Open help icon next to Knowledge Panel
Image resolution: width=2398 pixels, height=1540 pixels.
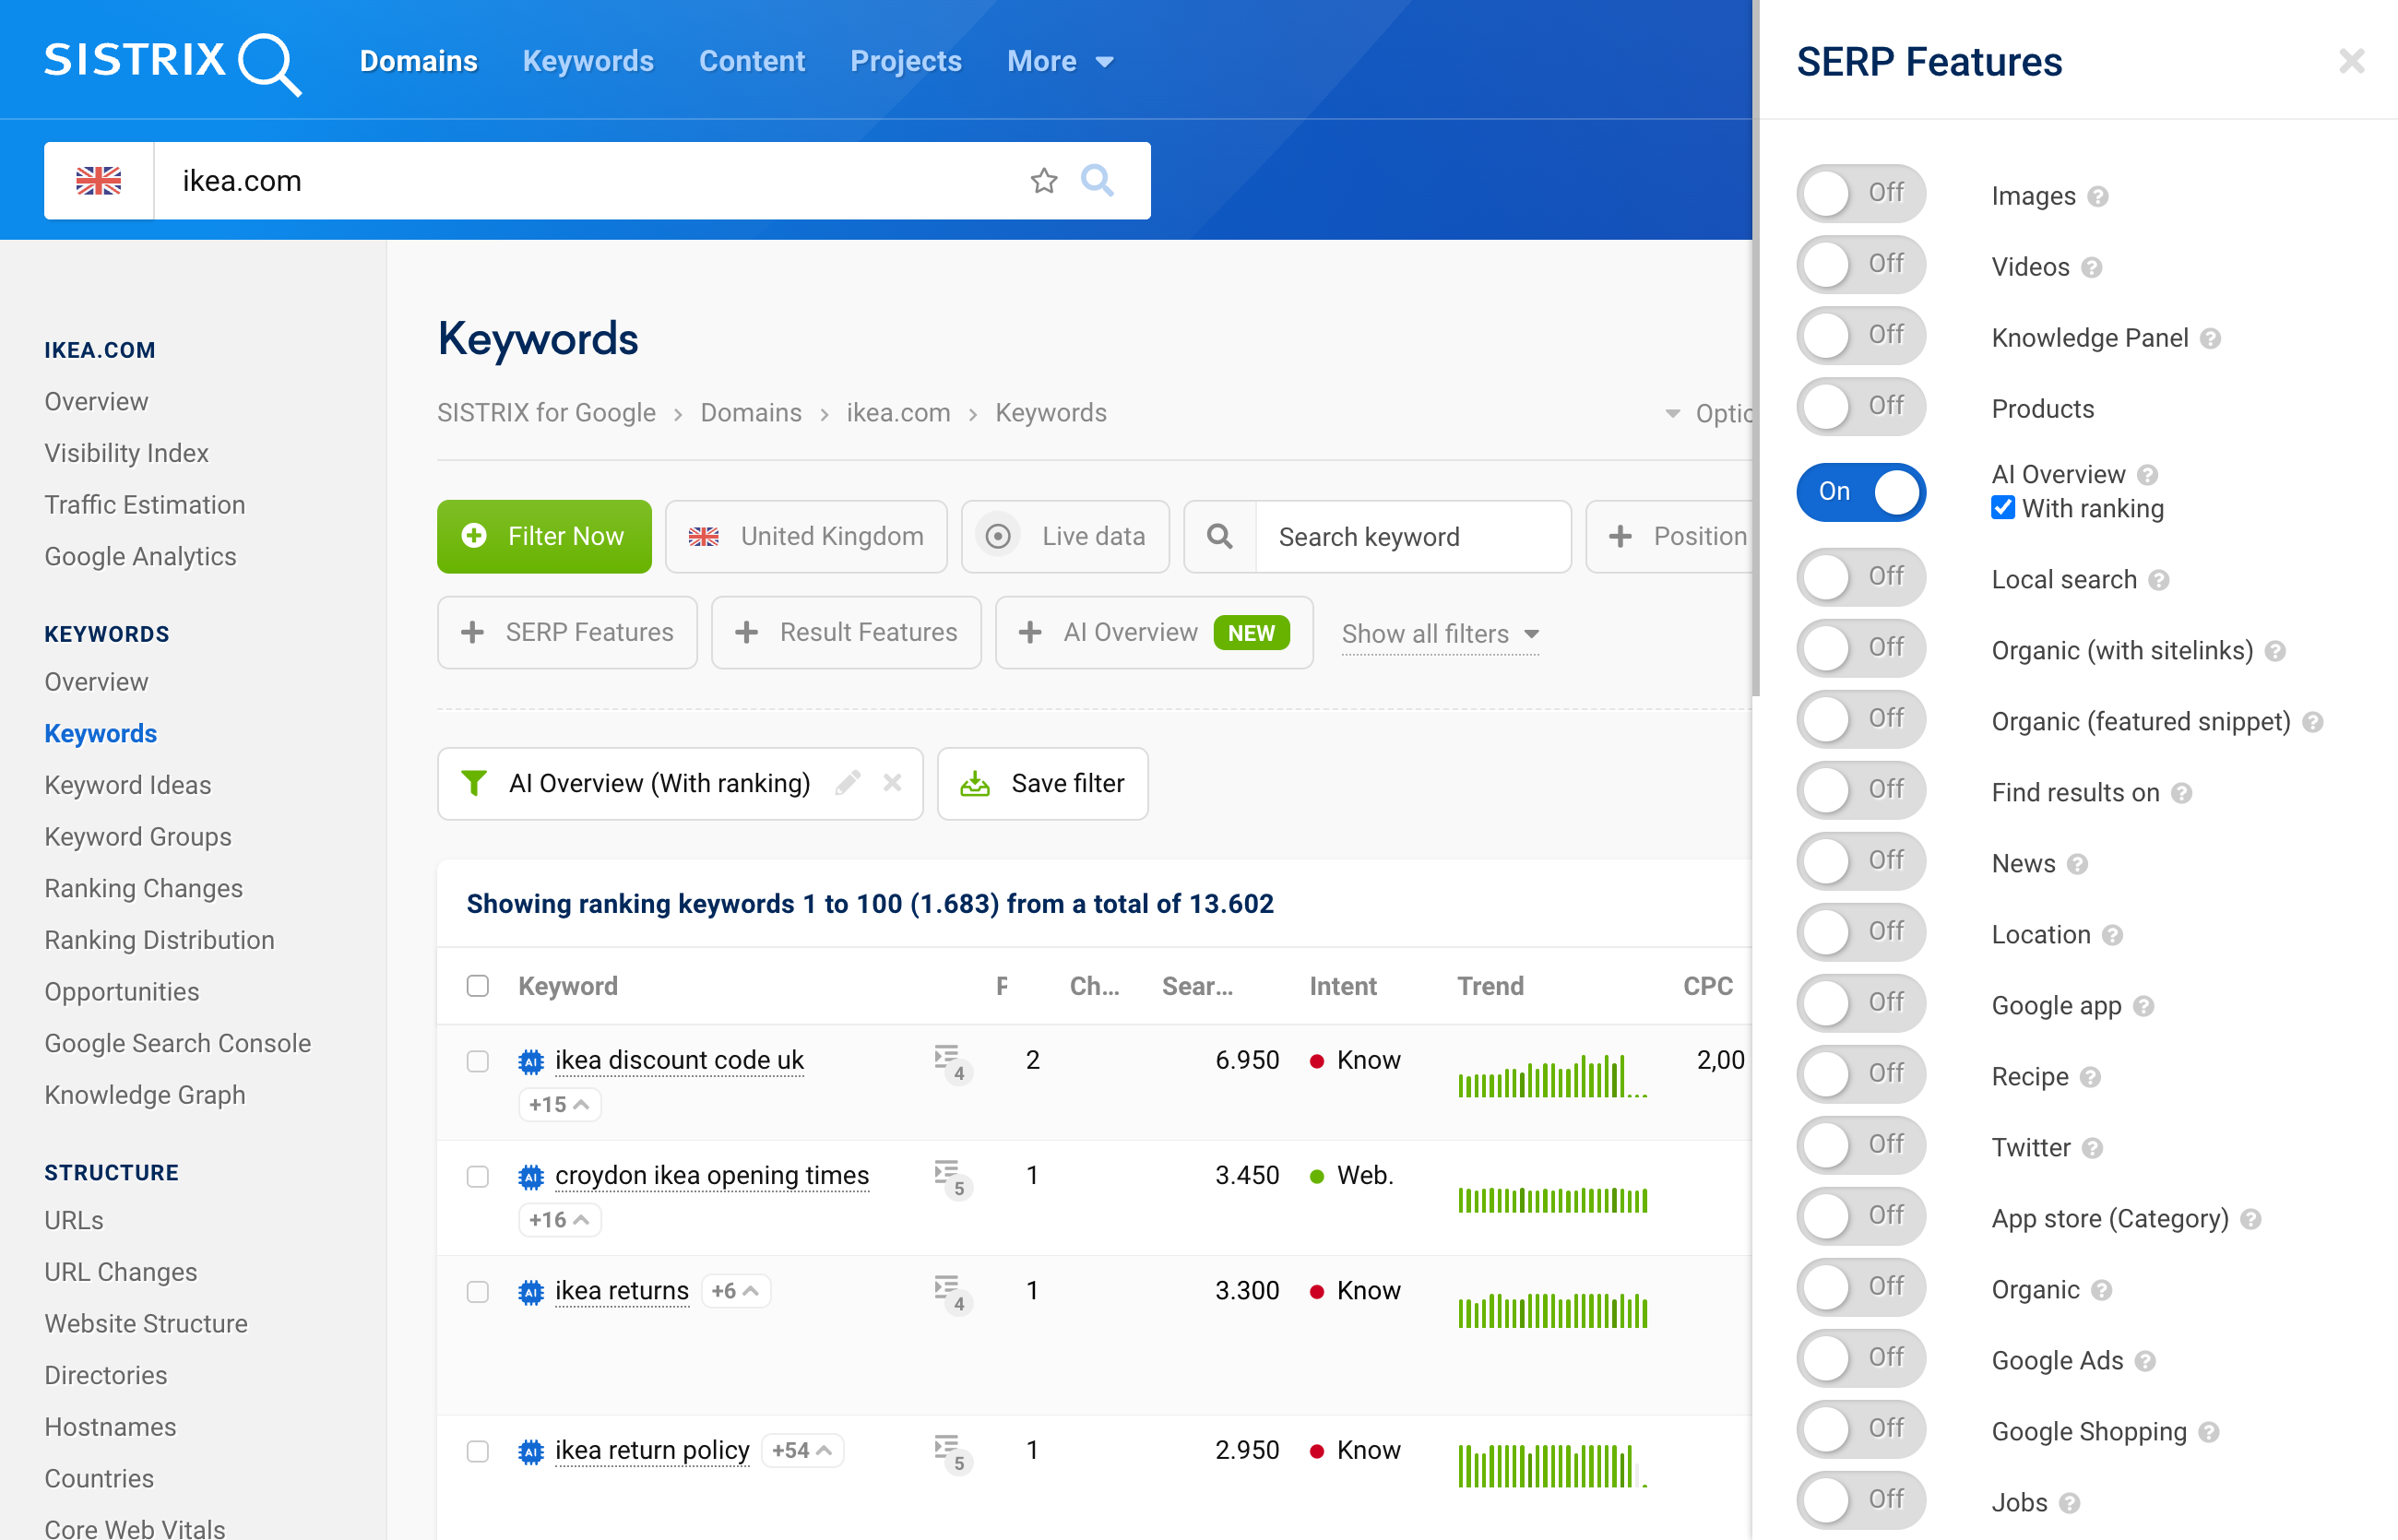(2211, 339)
